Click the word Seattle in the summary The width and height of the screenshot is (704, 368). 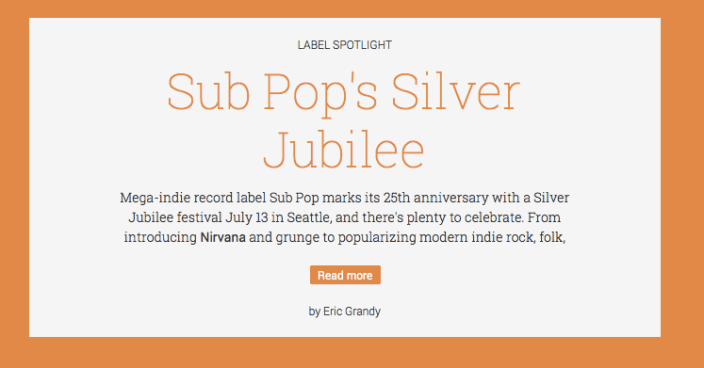pos(309,218)
